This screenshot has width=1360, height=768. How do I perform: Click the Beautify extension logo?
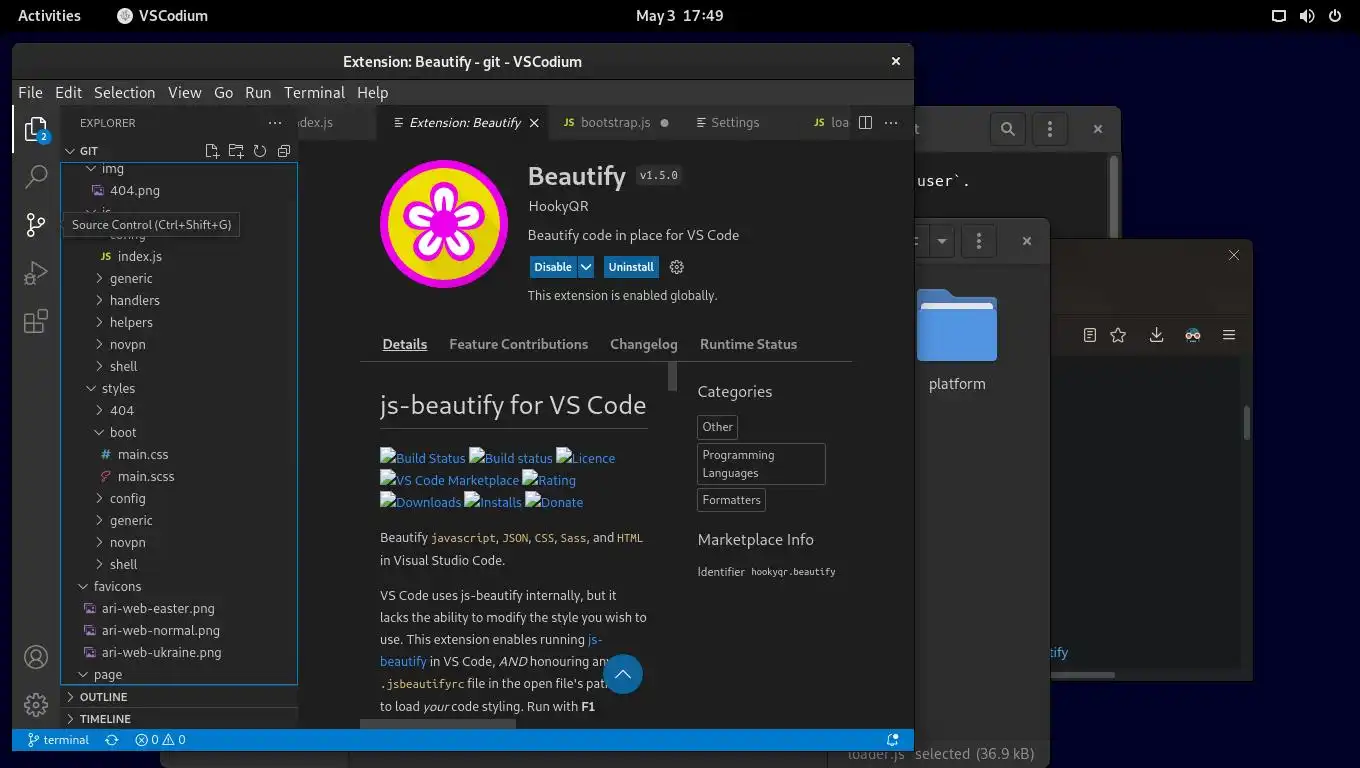[444, 224]
